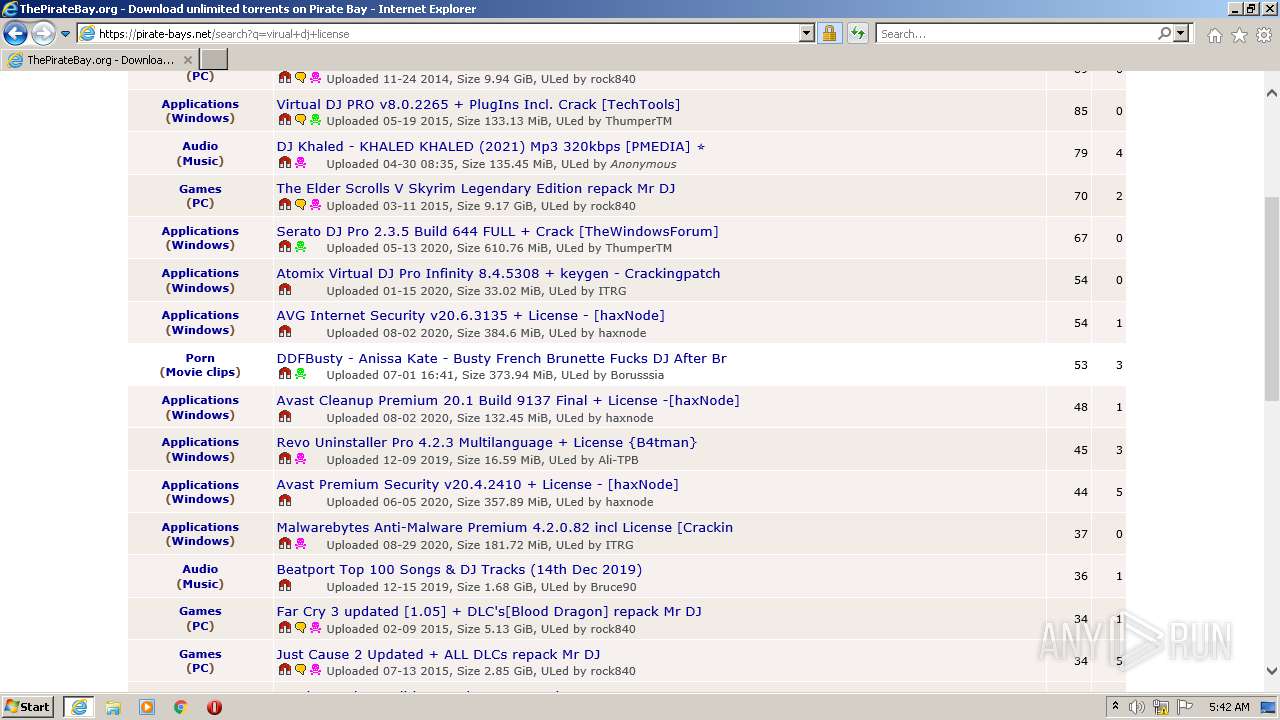Viewport: 1280px width, 720px height.
Task: Open comments bubble on the Skyrim Legendary Edition row
Action: 300,205
